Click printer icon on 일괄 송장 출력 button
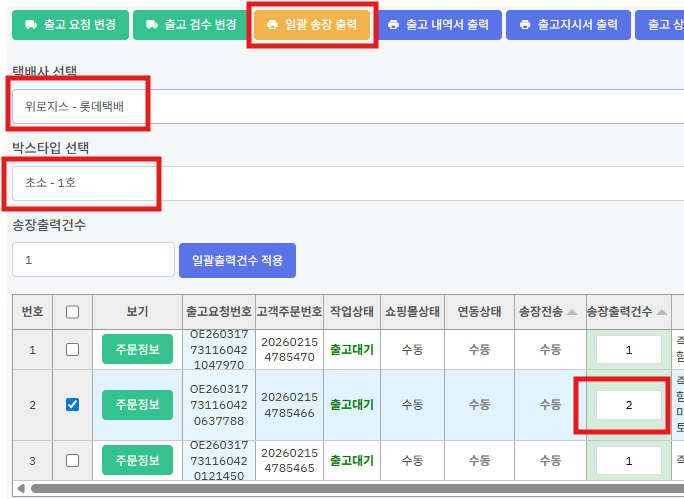Viewport: 684px width, 499px height. pos(272,24)
